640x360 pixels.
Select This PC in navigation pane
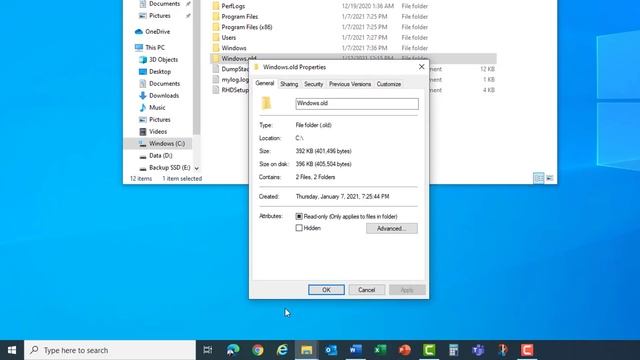point(155,47)
